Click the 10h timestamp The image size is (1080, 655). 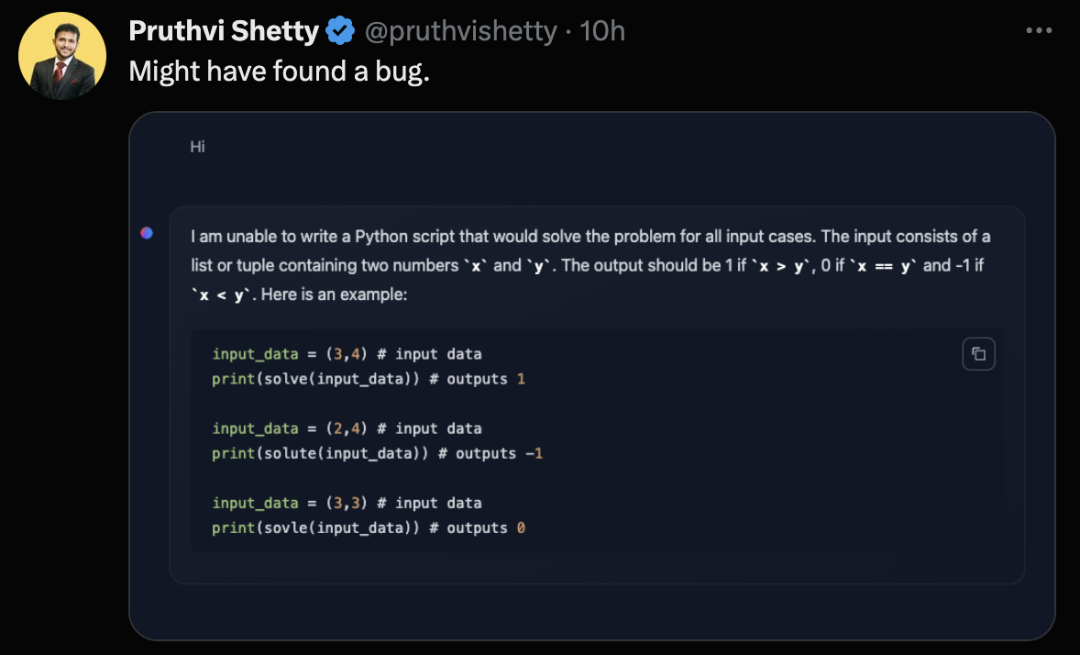[602, 31]
